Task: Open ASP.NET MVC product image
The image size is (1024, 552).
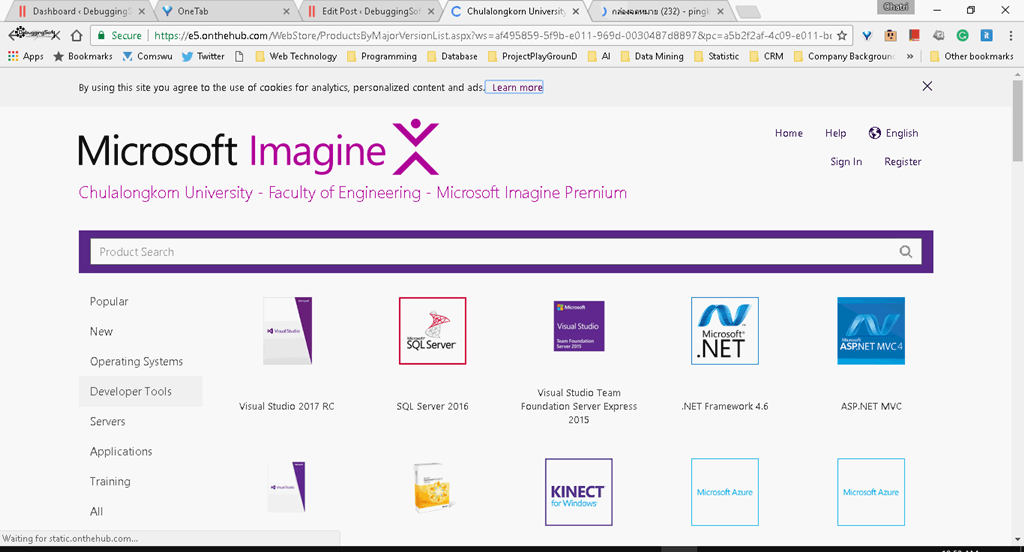Action: pos(871,331)
